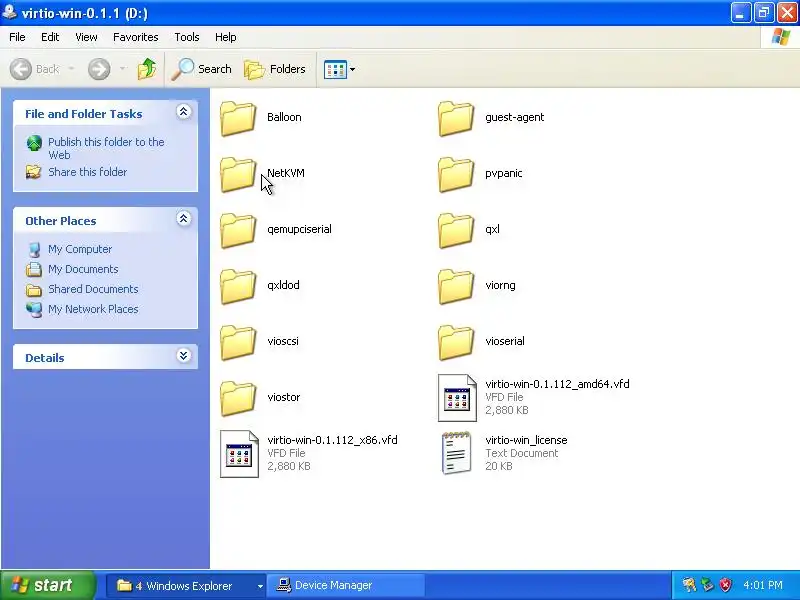The width and height of the screenshot is (800, 600).
Task: Click the virtio-win-0.1.112_amd64.vfd filename
Action: (x=557, y=384)
